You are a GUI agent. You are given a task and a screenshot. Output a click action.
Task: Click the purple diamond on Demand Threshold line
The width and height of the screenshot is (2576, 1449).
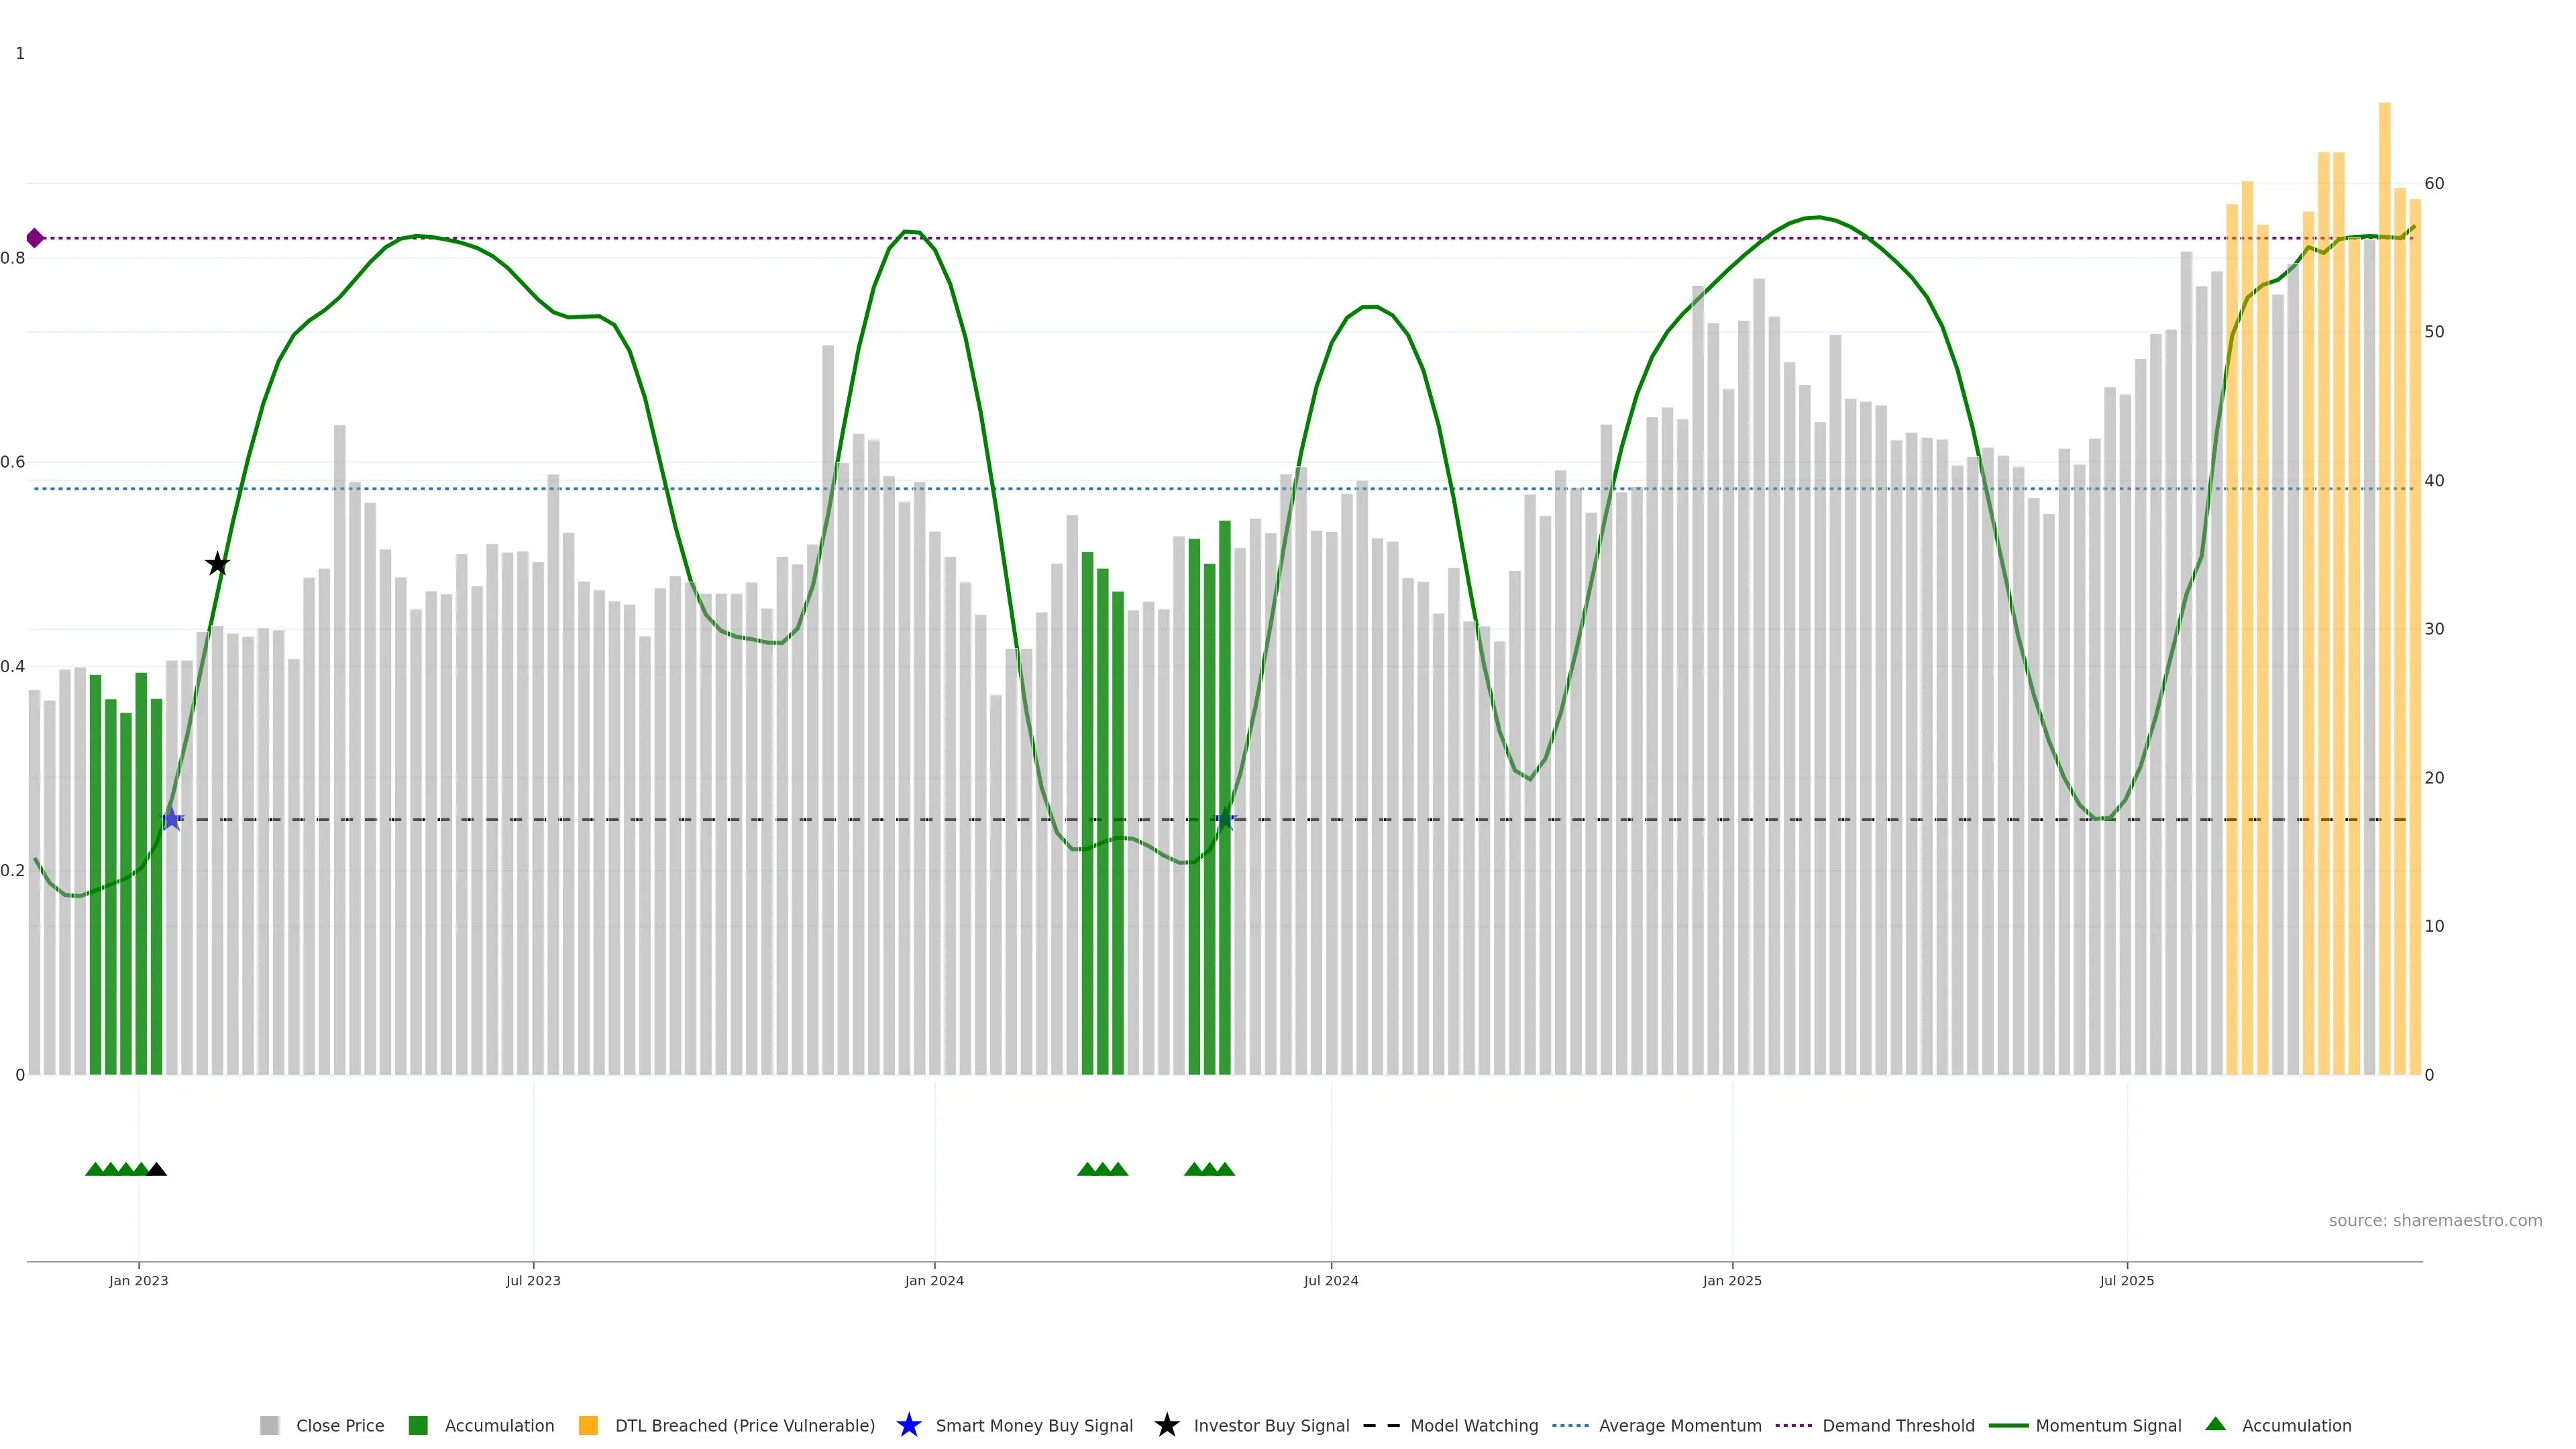pyautogui.click(x=35, y=238)
